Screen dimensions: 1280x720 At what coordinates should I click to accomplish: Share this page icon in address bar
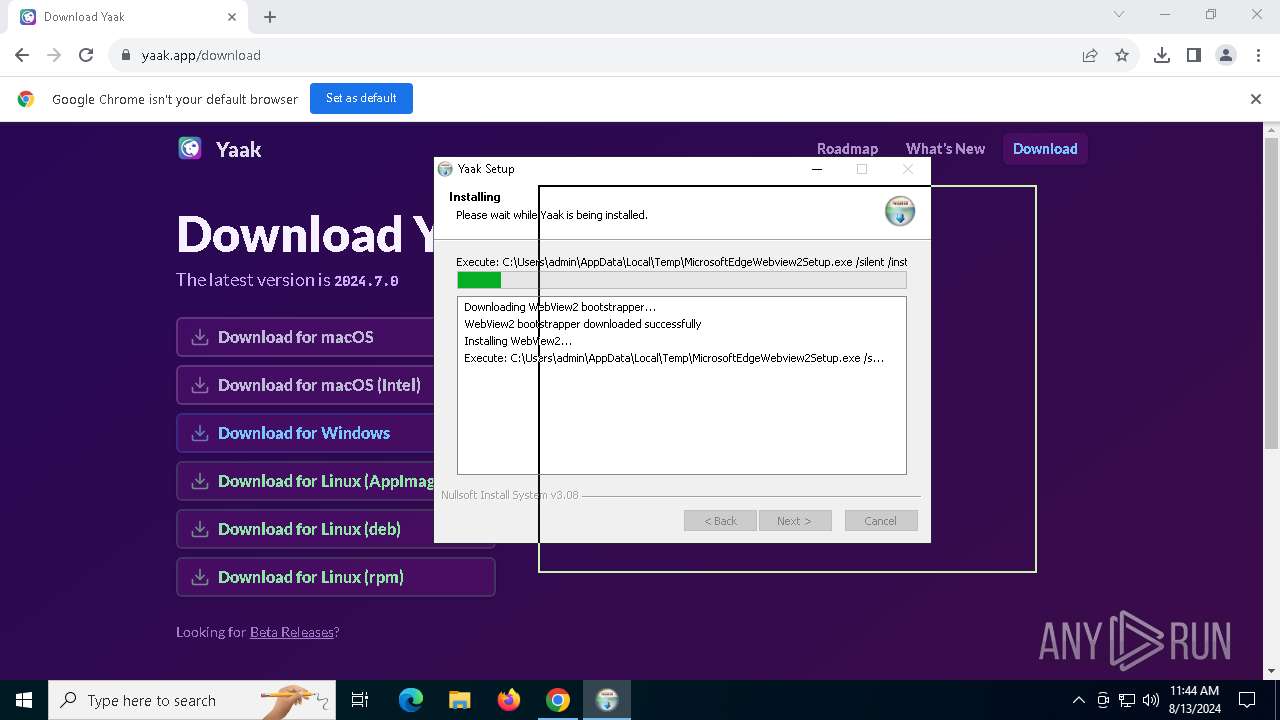pyautogui.click(x=1090, y=55)
